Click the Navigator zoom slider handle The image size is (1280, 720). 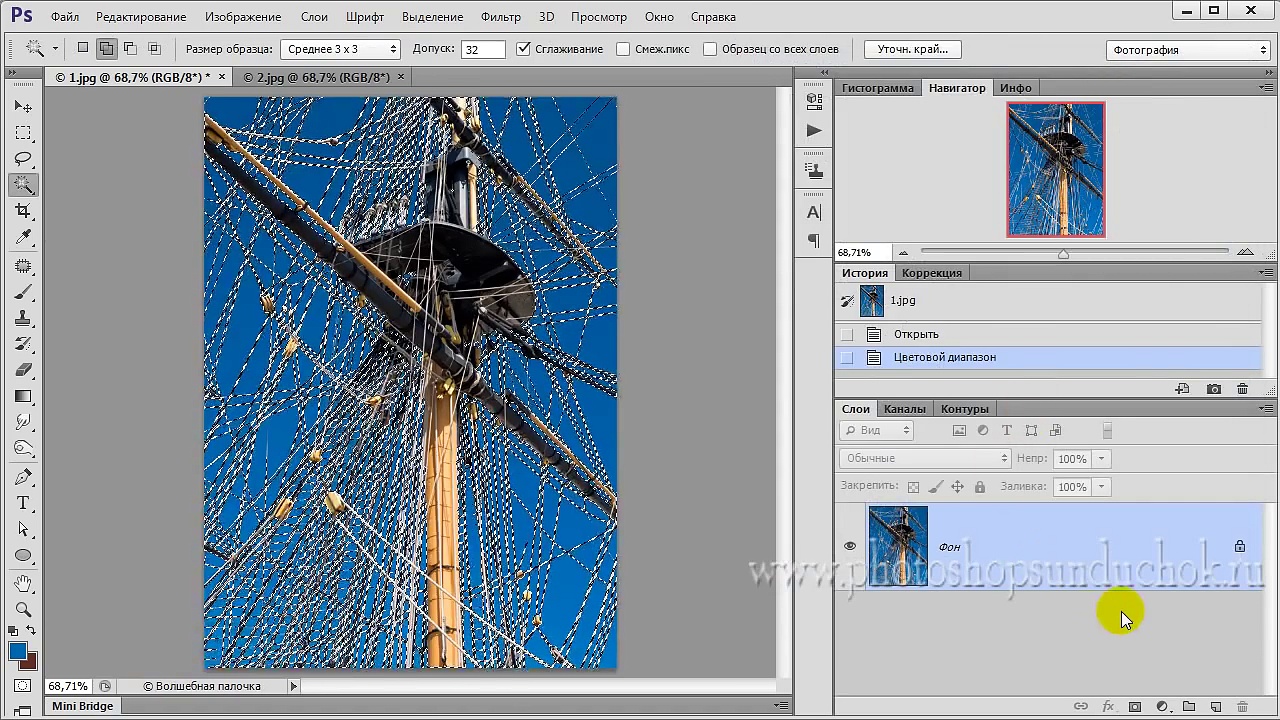pyautogui.click(x=1063, y=254)
